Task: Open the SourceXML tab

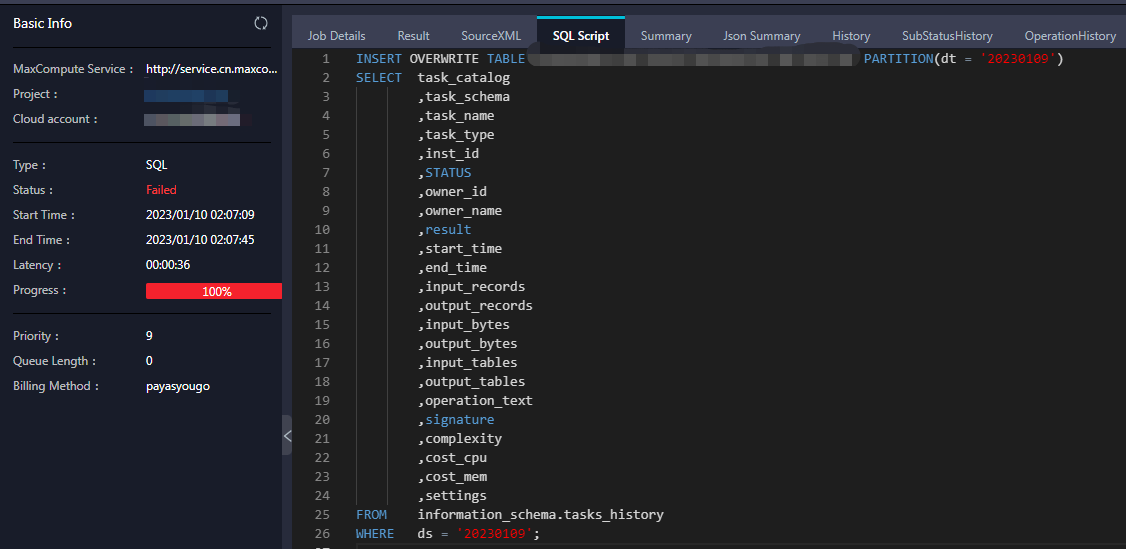Action: [491, 36]
